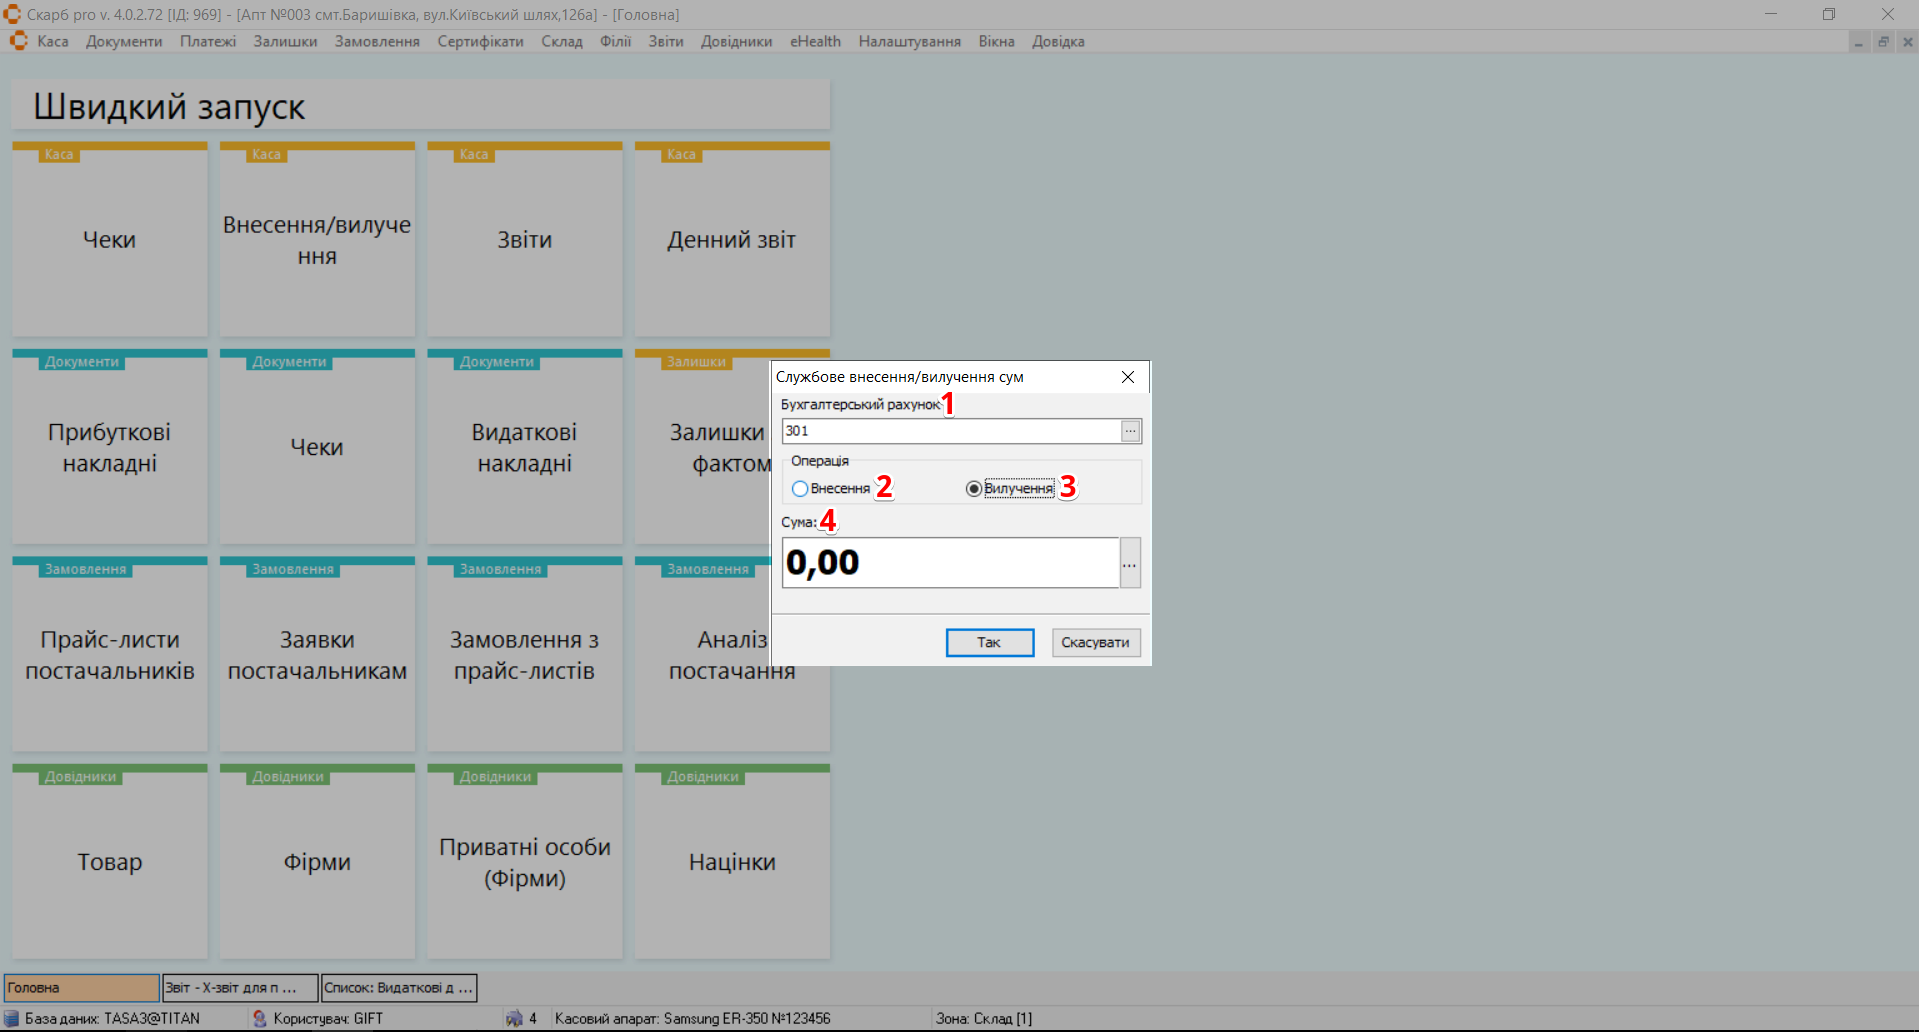Screen dimensions: 1919x1032
Task: Click the user icon beside Користувач: GIFT
Action: coord(260,1018)
